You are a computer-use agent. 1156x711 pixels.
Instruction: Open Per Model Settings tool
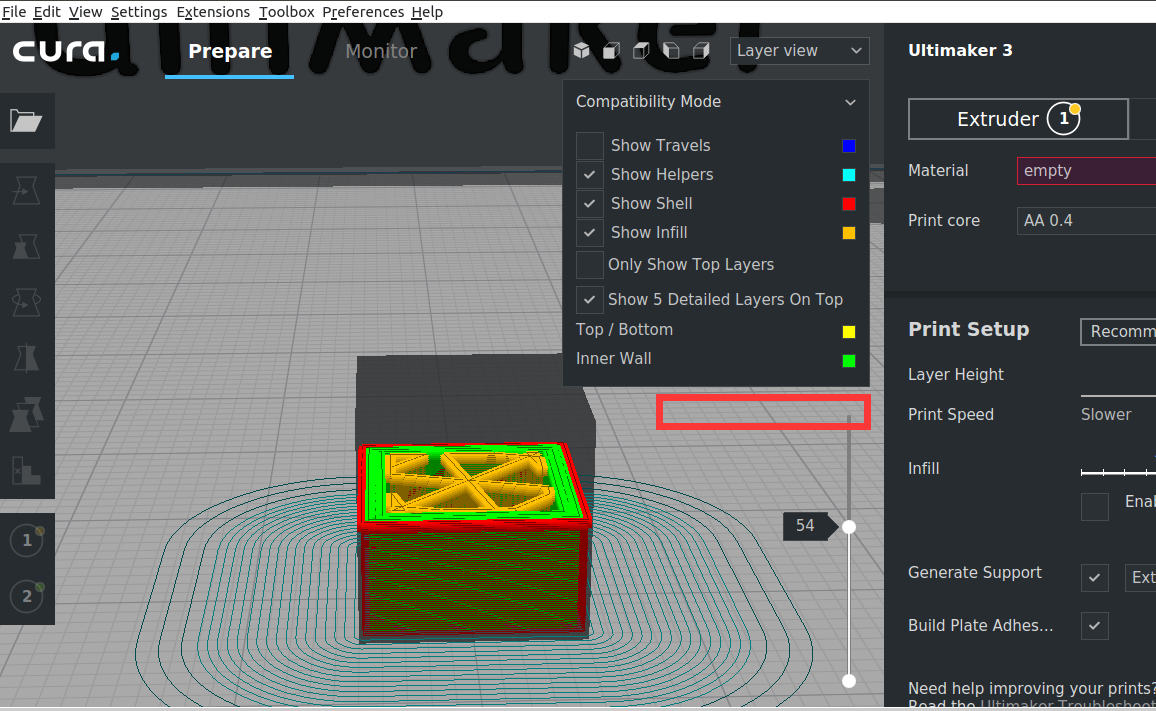27,414
